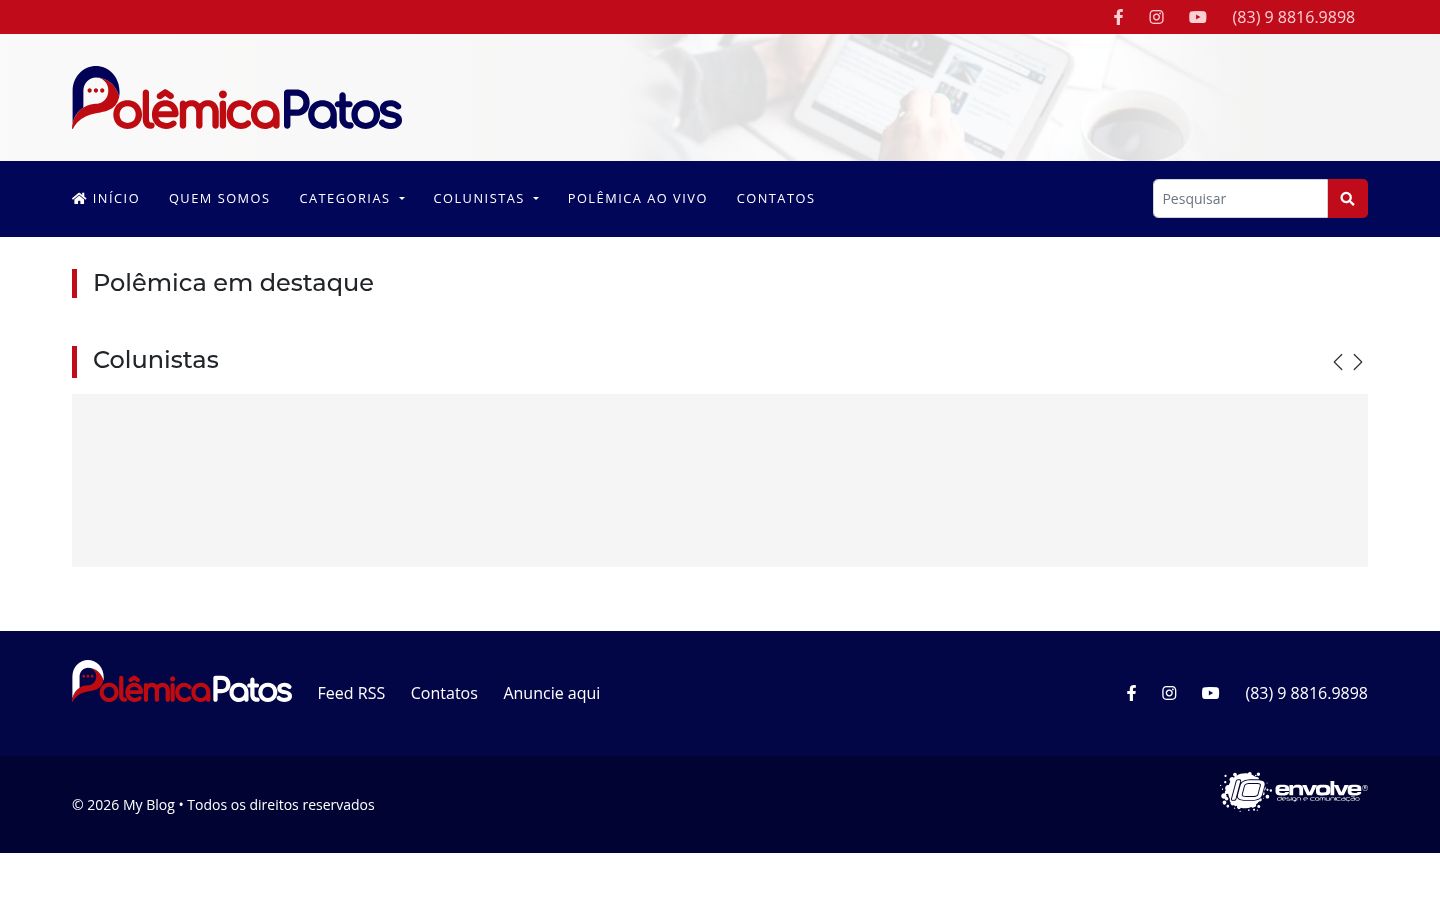Image resolution: width=1440 pixels, height=900 pixels.
Task: Click the phone number in top red bar
Action: coord(1293,17)
